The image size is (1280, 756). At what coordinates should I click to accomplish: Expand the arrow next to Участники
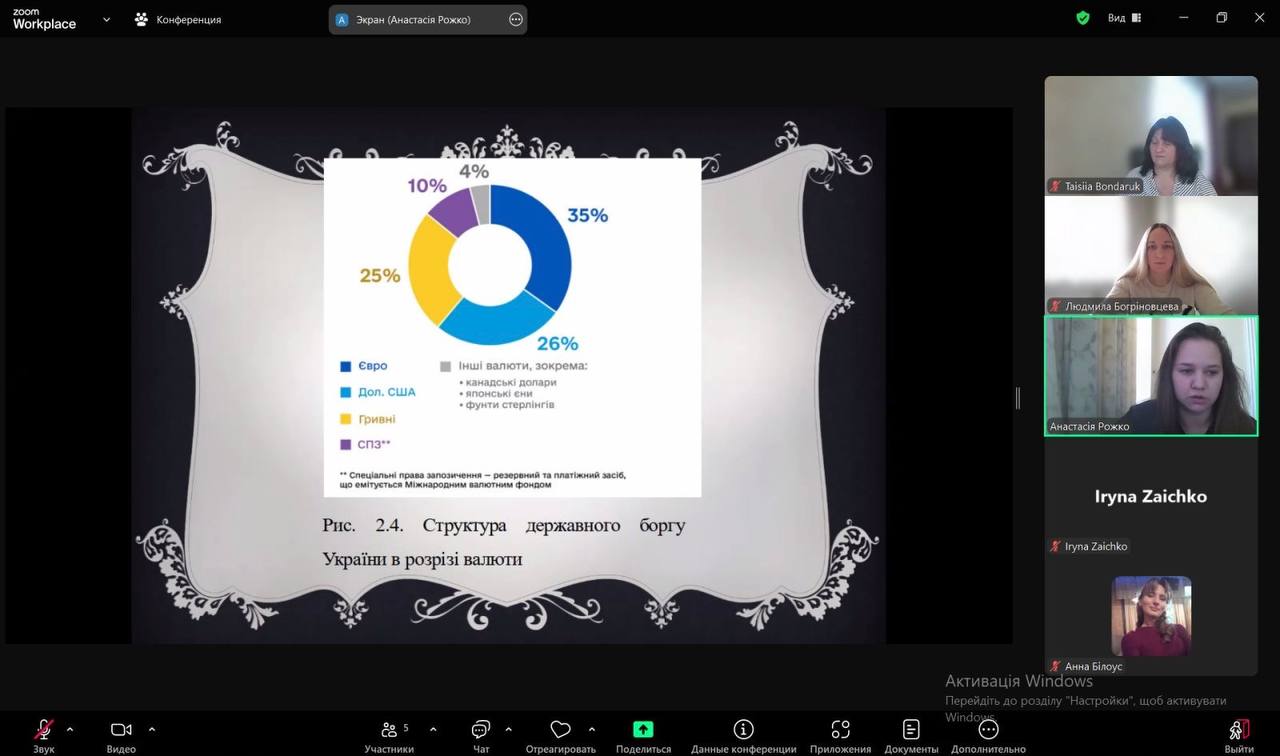click(x=433, y=729)
